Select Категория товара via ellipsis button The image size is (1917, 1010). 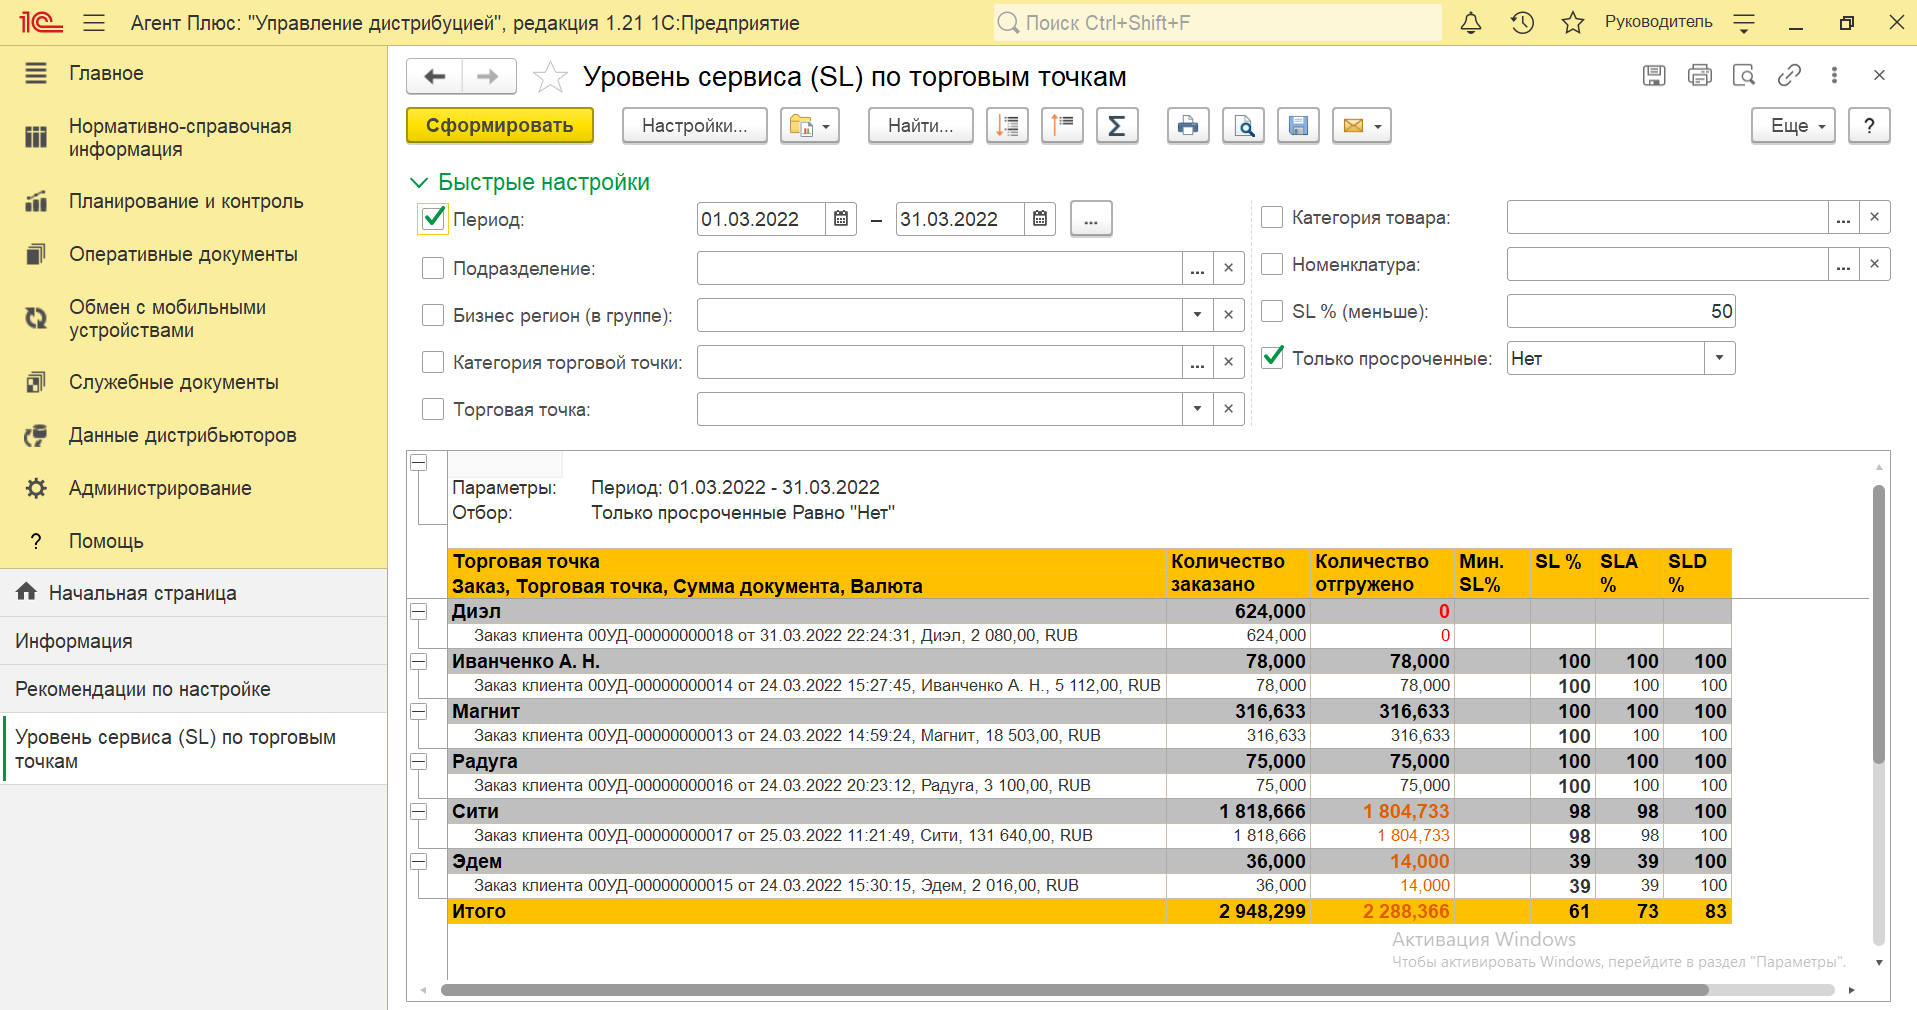point(1843,217)
